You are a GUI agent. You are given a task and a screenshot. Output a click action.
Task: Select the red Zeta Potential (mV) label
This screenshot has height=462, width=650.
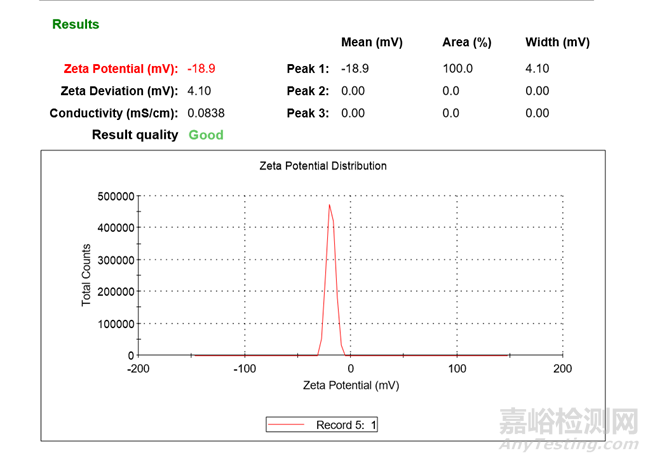click(121, 69)
